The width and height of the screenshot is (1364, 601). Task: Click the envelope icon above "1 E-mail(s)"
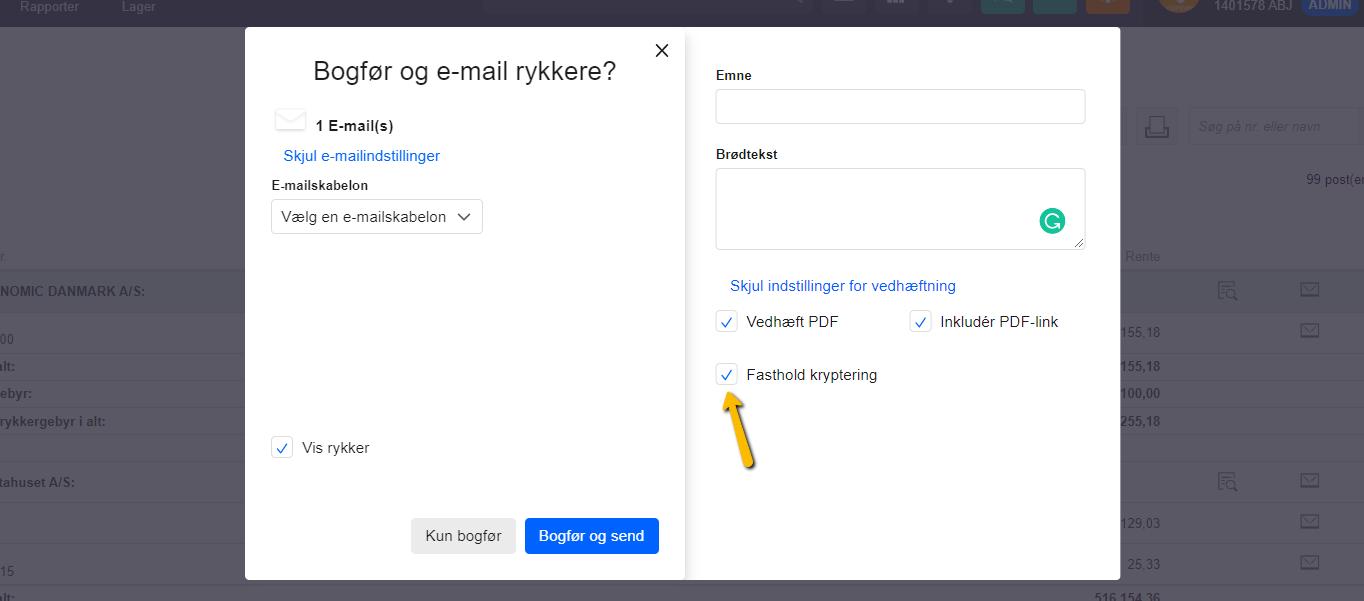point(290,119)
